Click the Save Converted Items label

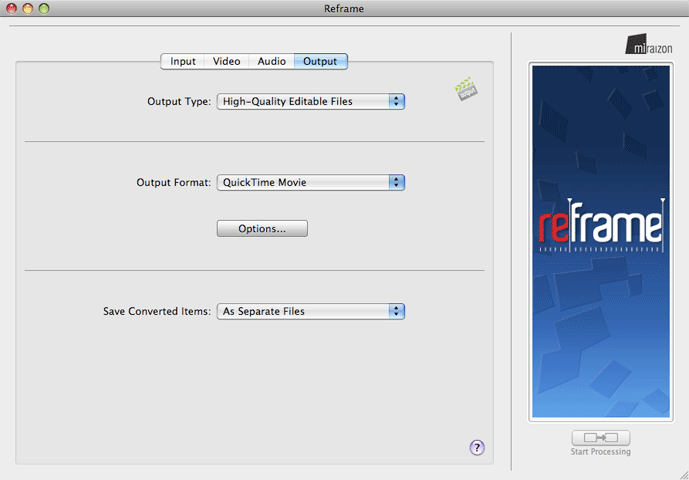pyautogui.click(x=157, y=311)
